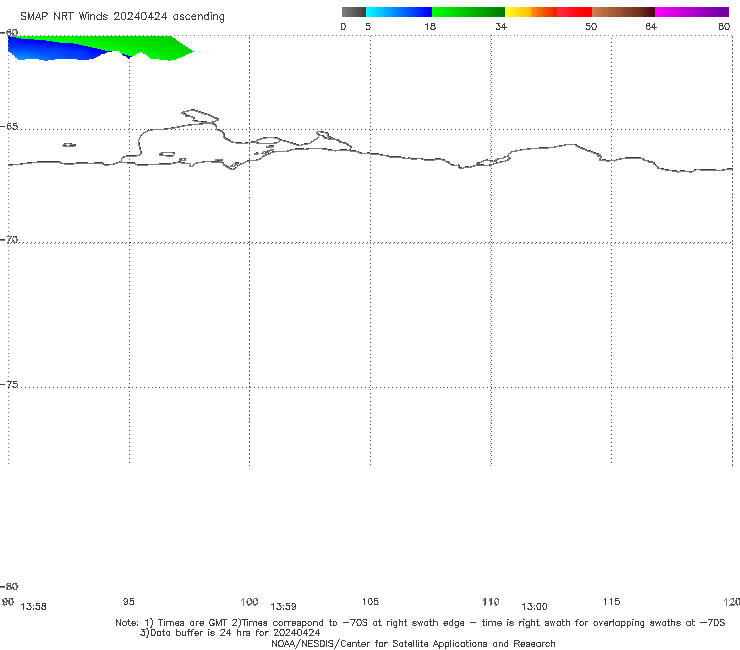The width and height of the screenshot is (740, 650).
Task: Click the colorbar label '34'
Action: (501, 26)
